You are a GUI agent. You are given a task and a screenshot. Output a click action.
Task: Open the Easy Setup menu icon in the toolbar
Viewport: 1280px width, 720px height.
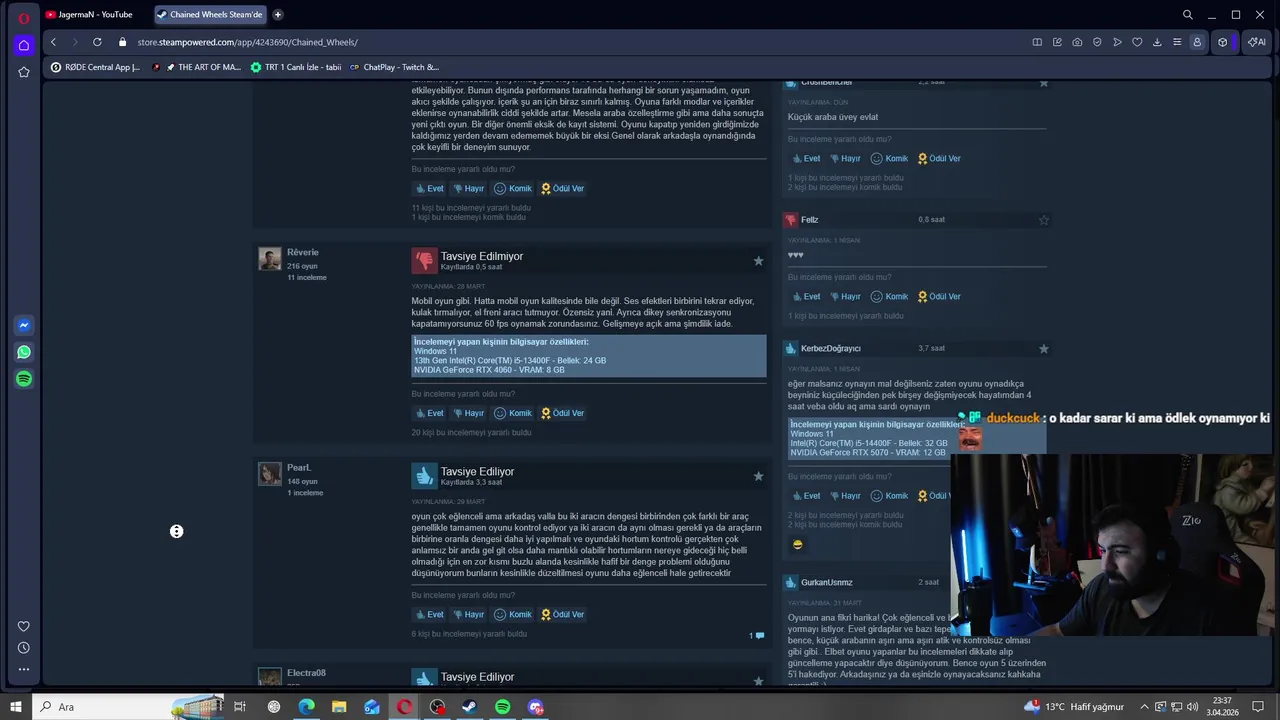coord(1177,42)
